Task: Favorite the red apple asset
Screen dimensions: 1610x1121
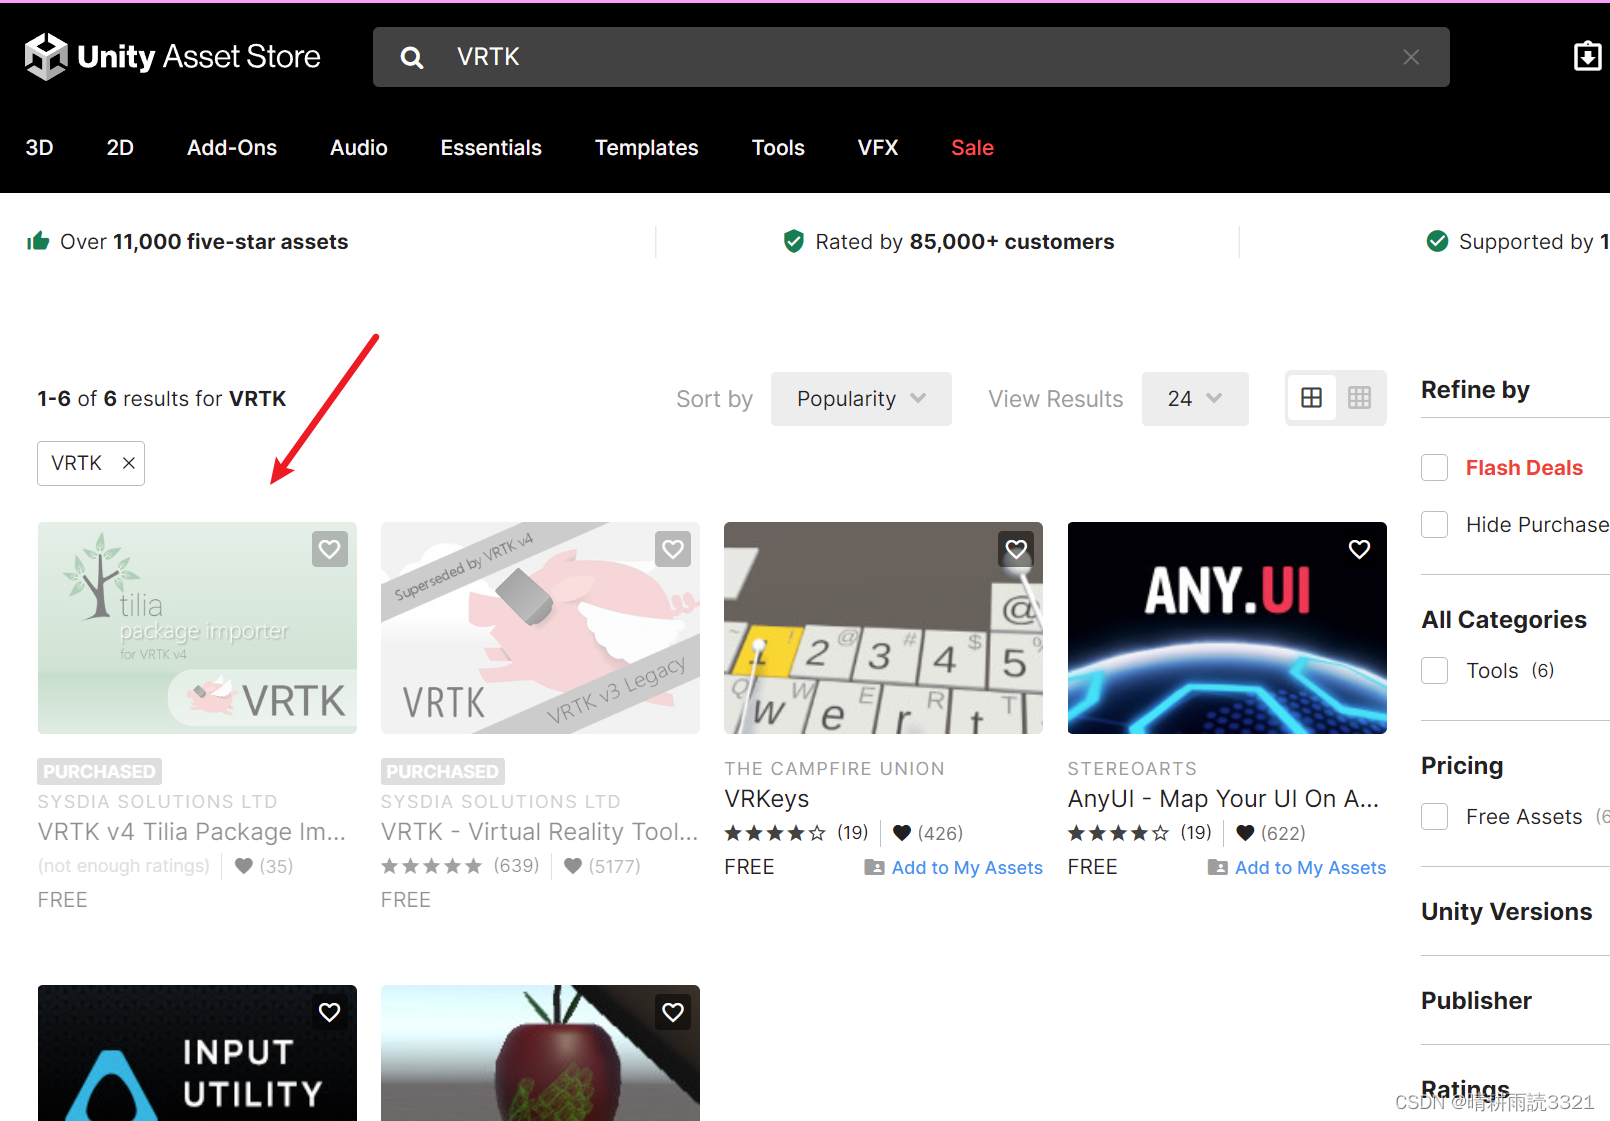Action: [x=673, y=1012]
